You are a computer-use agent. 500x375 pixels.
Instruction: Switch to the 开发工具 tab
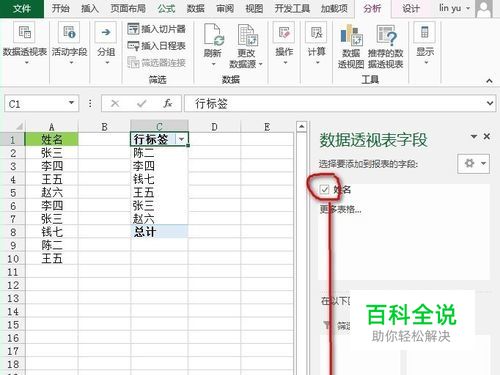pos(293,8)
